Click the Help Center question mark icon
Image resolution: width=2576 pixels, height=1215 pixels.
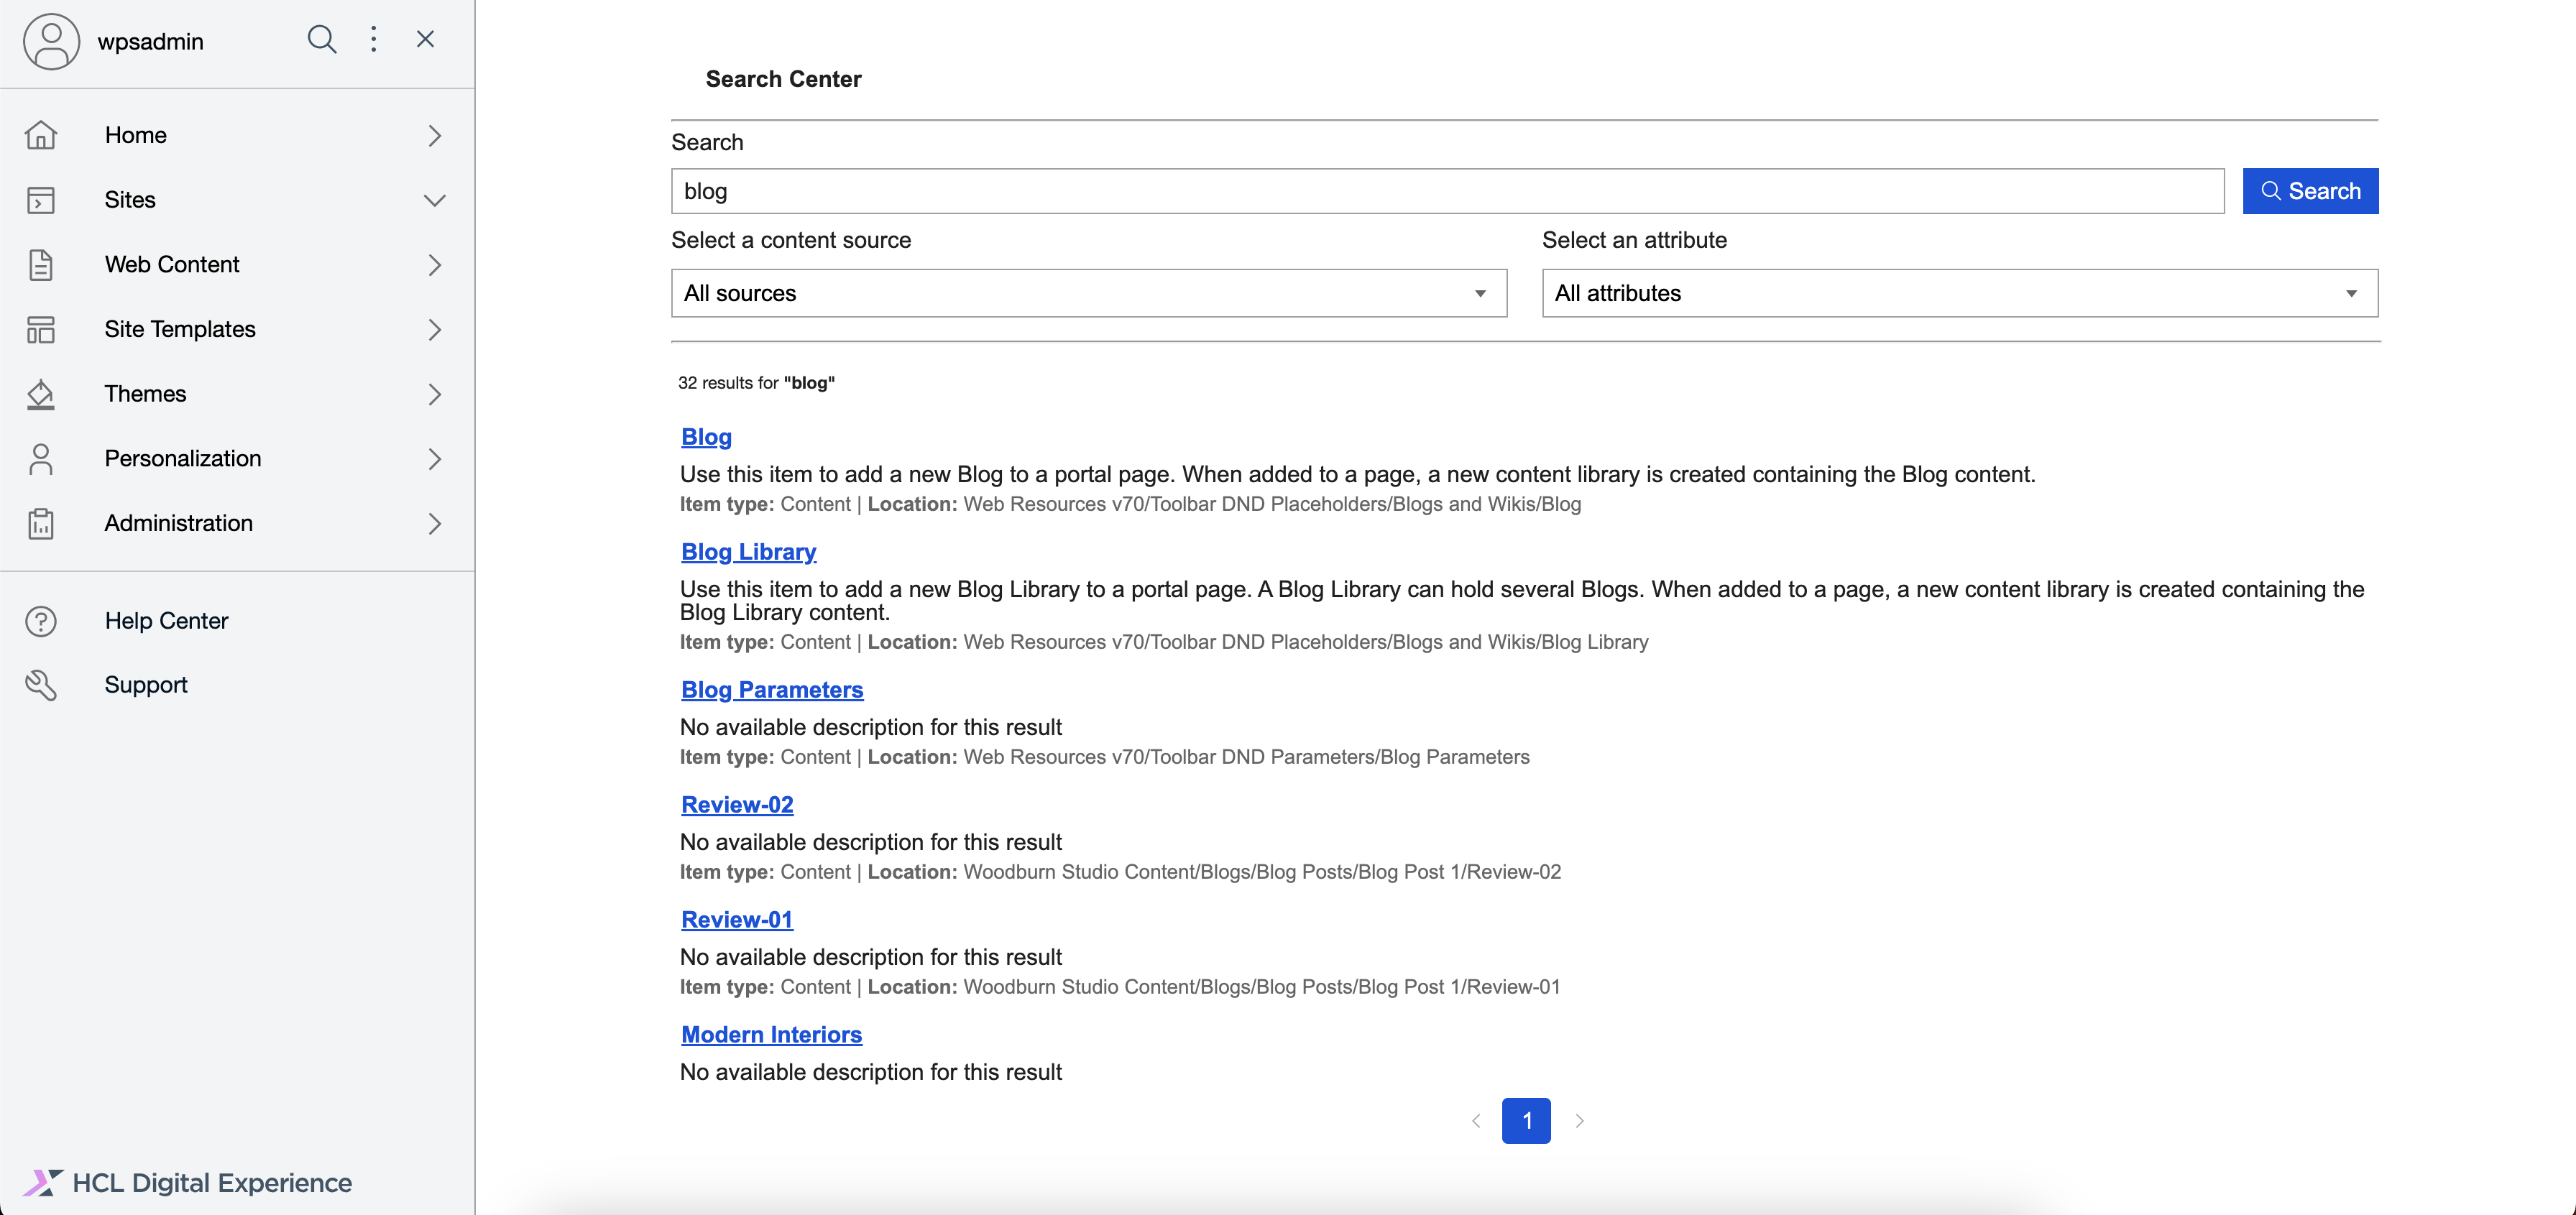click(x=41, y=621)
